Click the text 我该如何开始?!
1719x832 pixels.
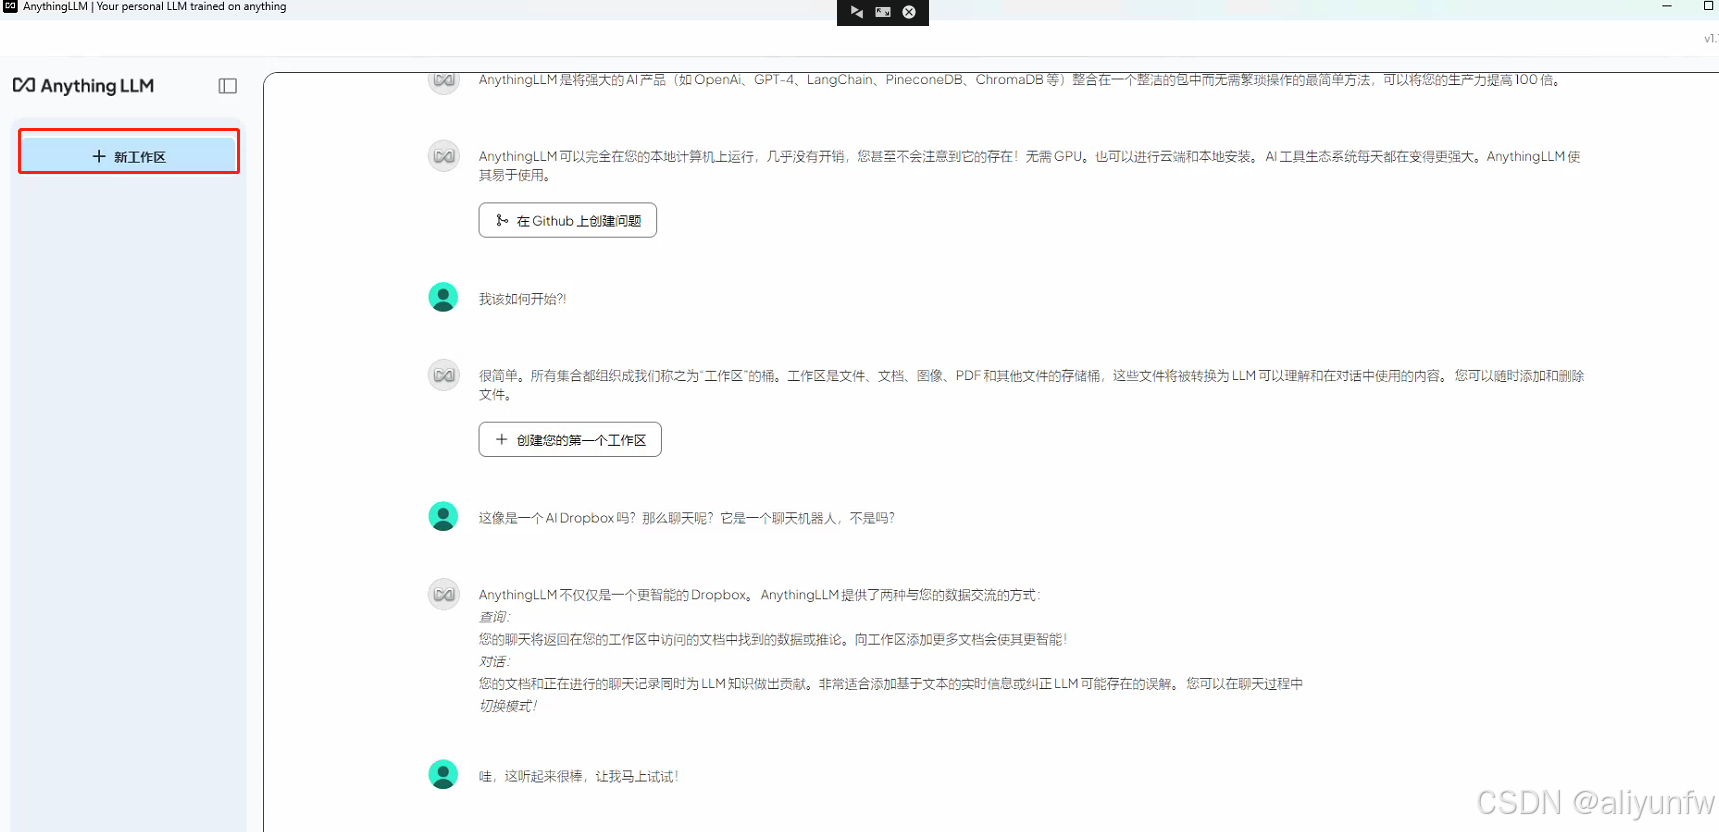coord(522,299)
